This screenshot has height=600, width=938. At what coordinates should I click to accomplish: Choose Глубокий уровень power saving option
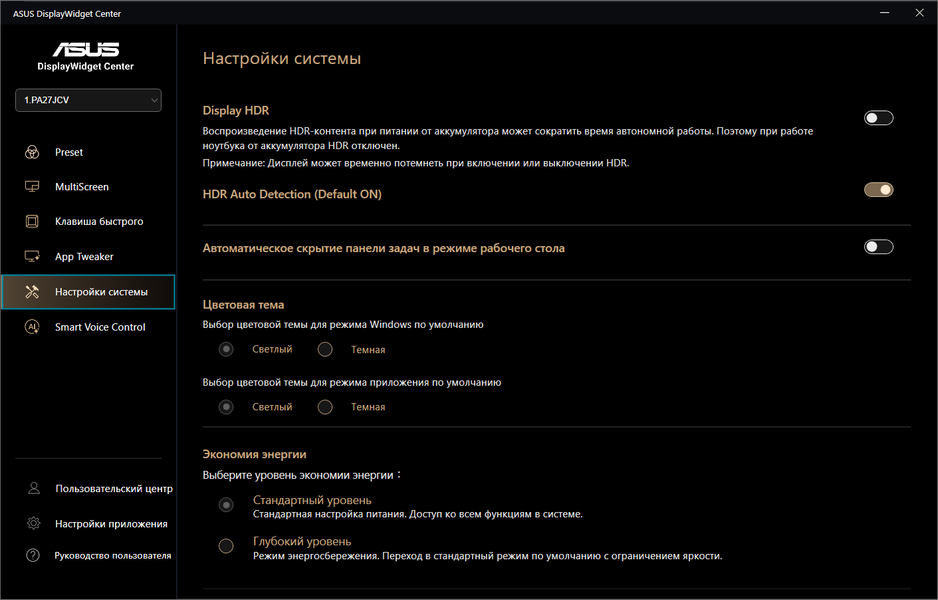(x=227, y=546)
